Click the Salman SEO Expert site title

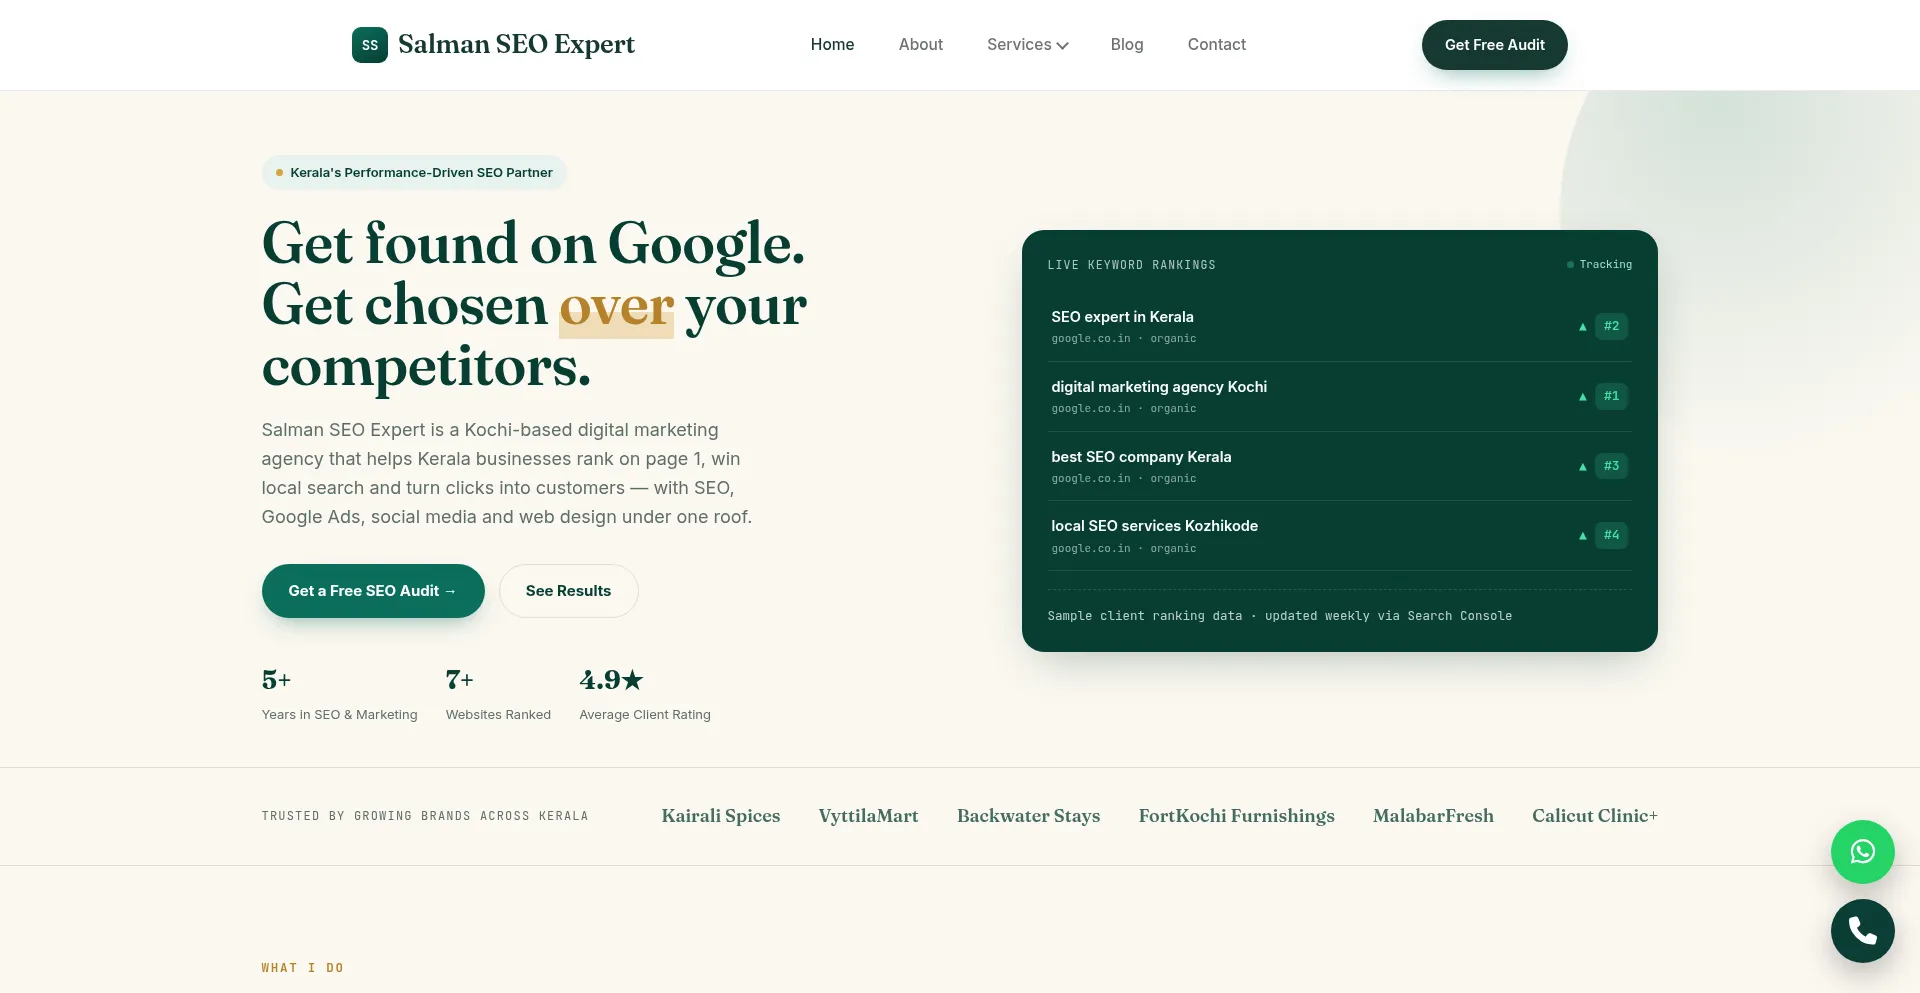pyautogui.click(x=516, y=45)
